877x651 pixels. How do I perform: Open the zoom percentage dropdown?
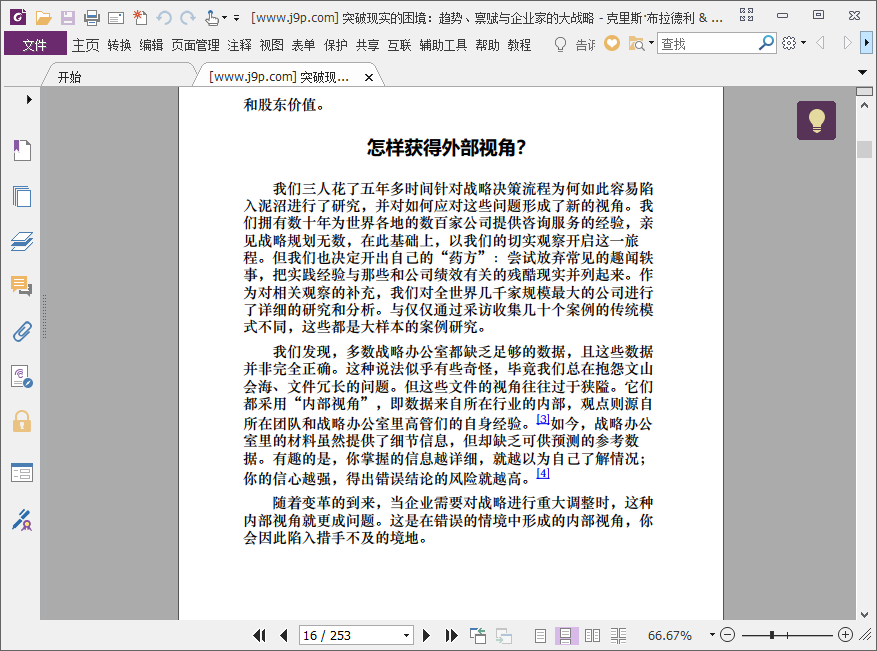click(x=712, y=635)
